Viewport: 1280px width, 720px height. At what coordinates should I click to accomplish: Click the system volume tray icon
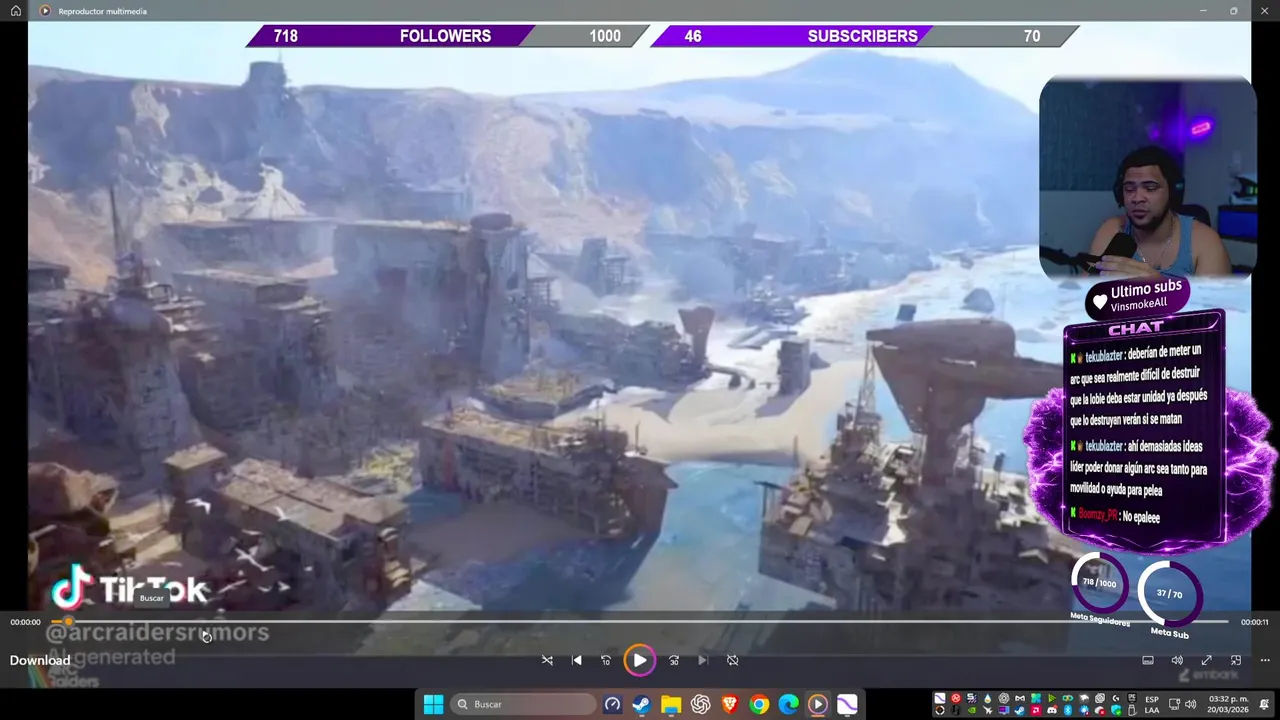coord(1191,704)
